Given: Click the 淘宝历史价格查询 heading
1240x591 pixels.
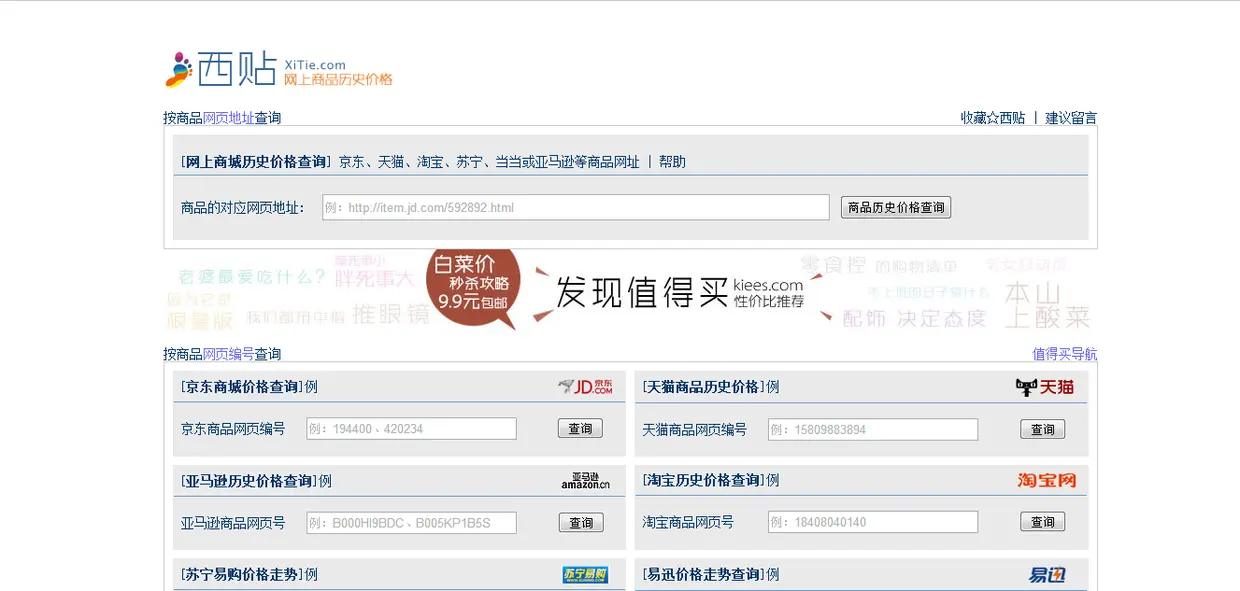Looking at the screenshot, I should click(702, 481).
